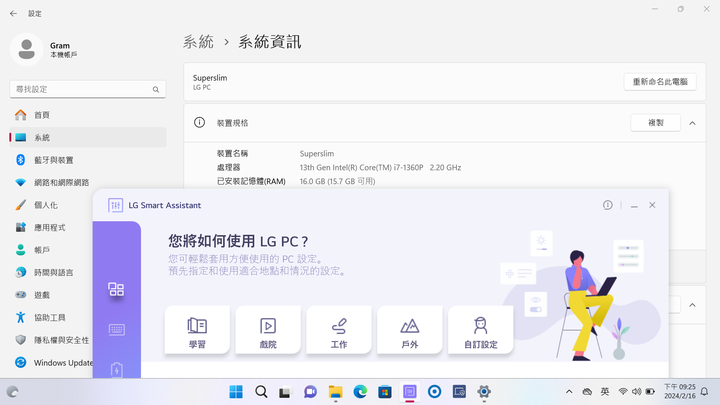720x405 pixels.
Task: Open 時間與語言 in Settings sidebar
Action: (x=51, y=272)
